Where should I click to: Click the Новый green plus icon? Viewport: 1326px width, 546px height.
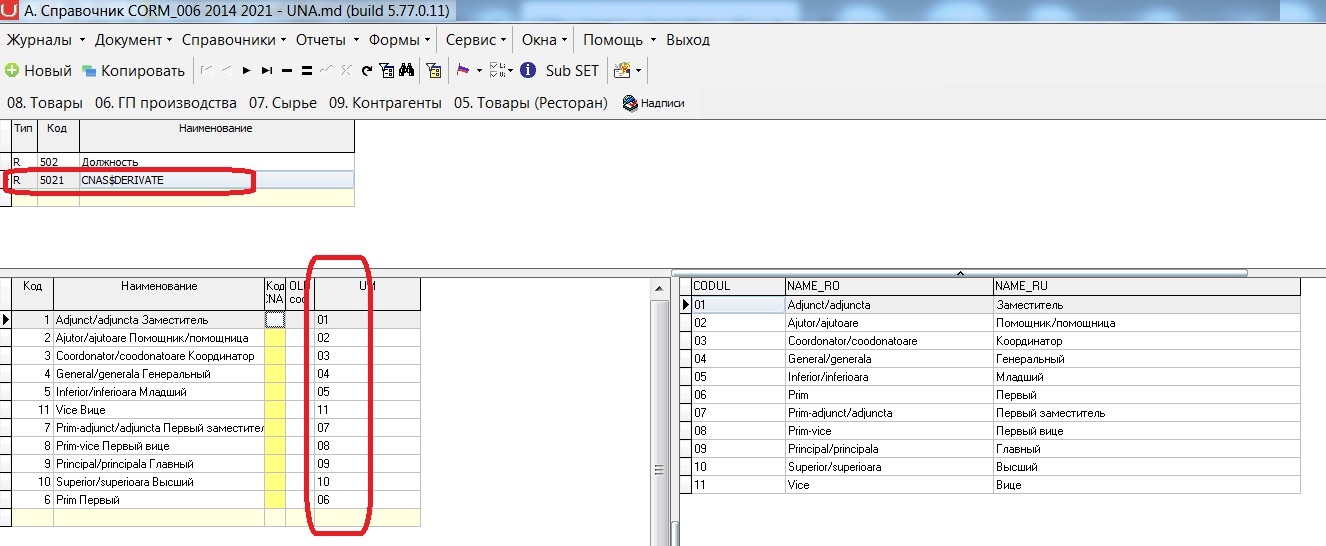[12, 71]
